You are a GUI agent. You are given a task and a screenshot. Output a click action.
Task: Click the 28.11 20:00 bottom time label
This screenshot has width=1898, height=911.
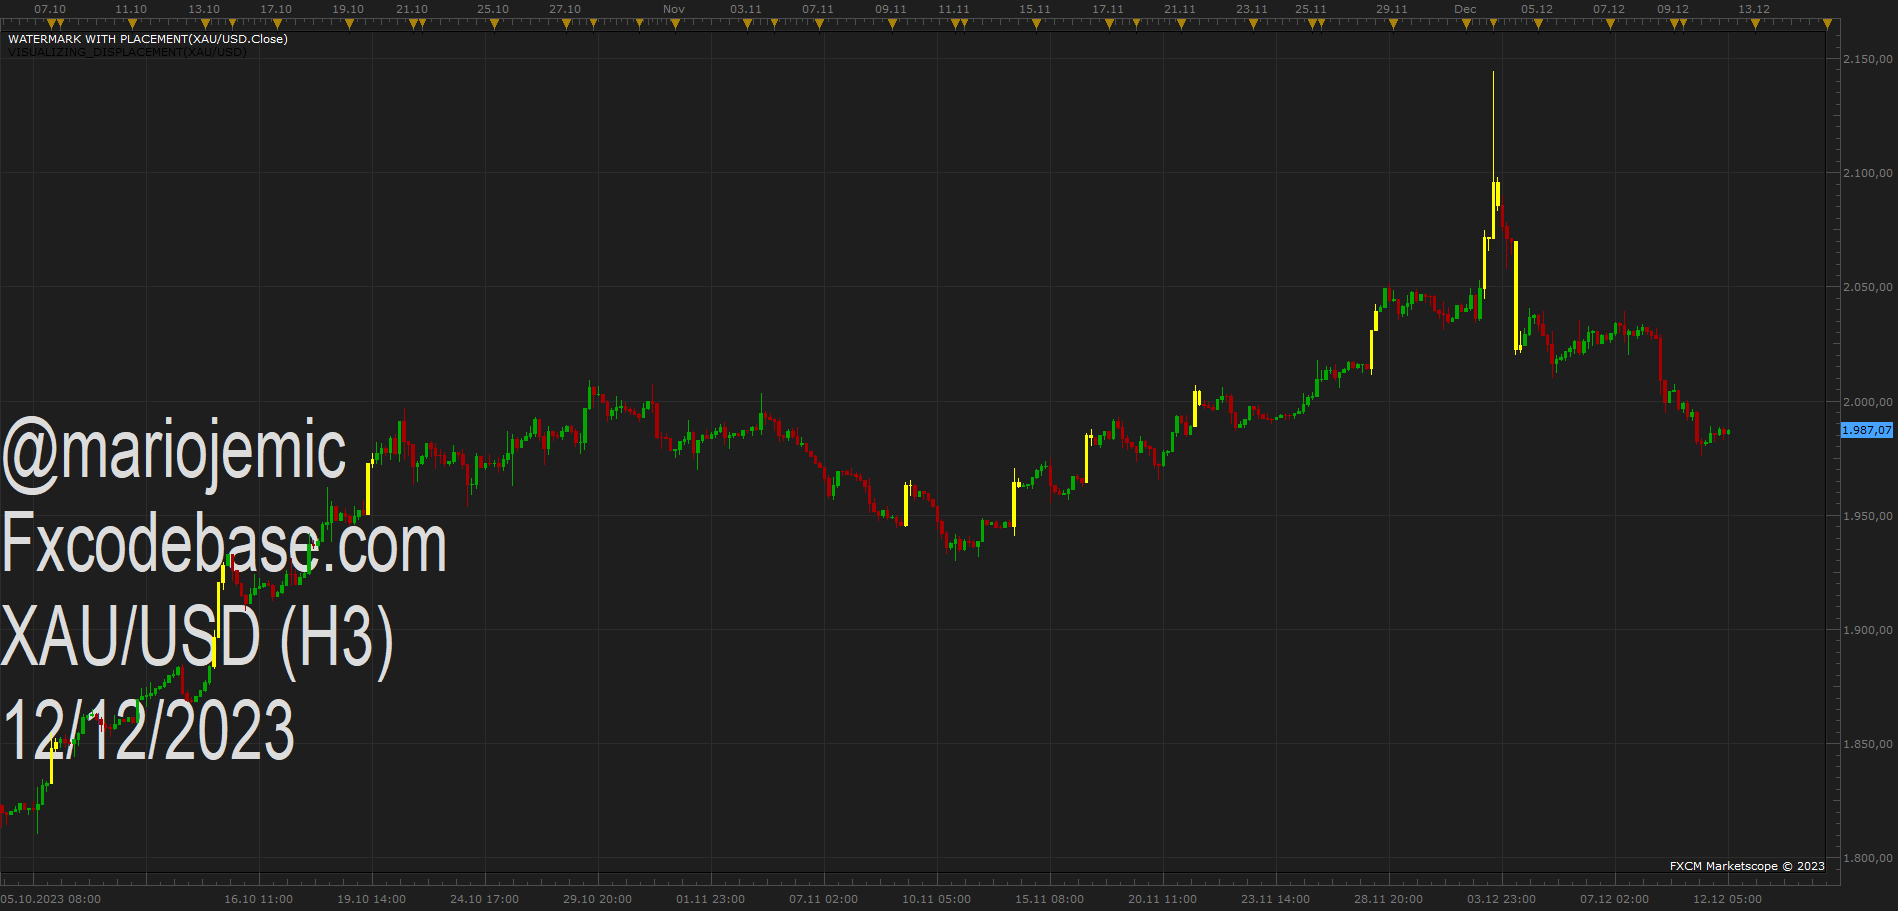[1388, 899]
